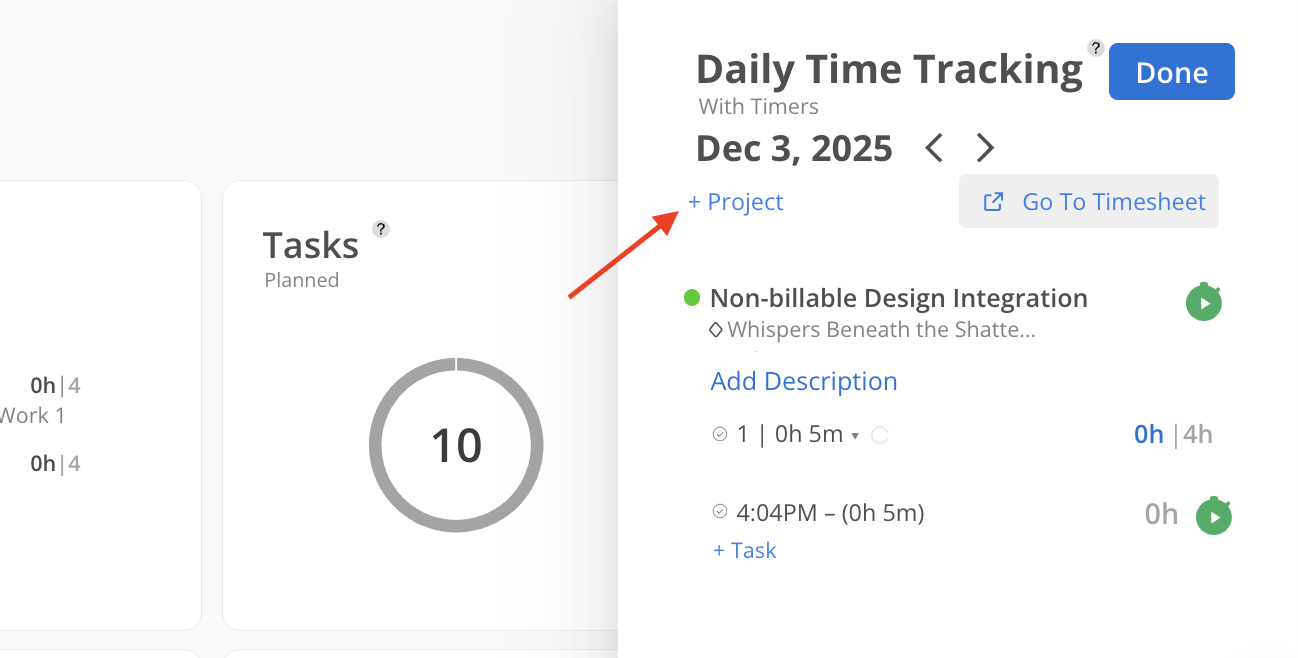Start the timer for Non-billable Design Integration

pyautogui.click(x=1204, y=302)
